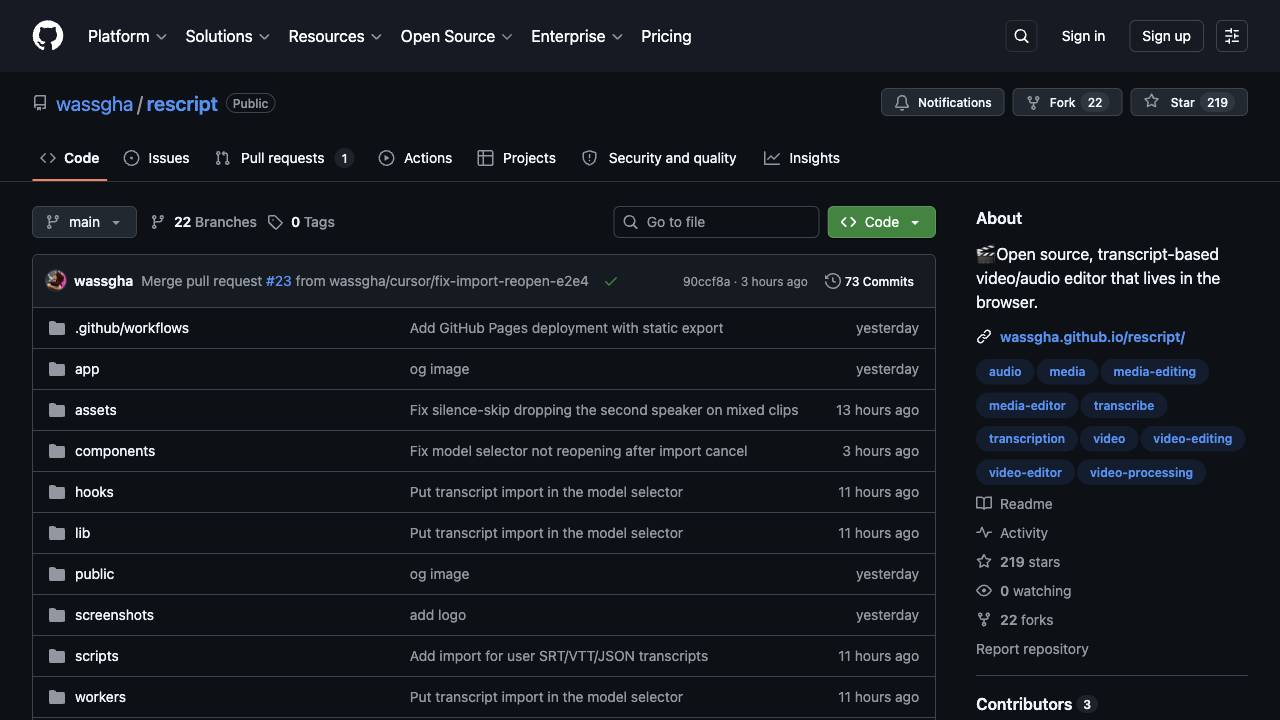
Task: Click the hooks folder icon
Action: click(x=57, y=492)
